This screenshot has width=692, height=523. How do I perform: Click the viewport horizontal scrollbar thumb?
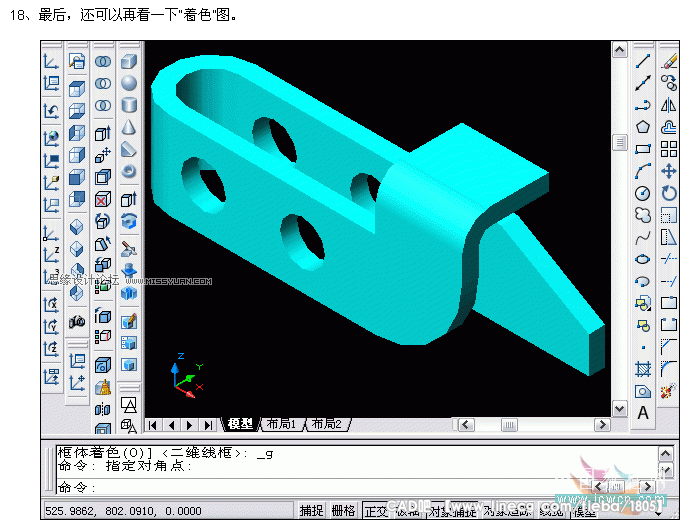coord(509,425)
